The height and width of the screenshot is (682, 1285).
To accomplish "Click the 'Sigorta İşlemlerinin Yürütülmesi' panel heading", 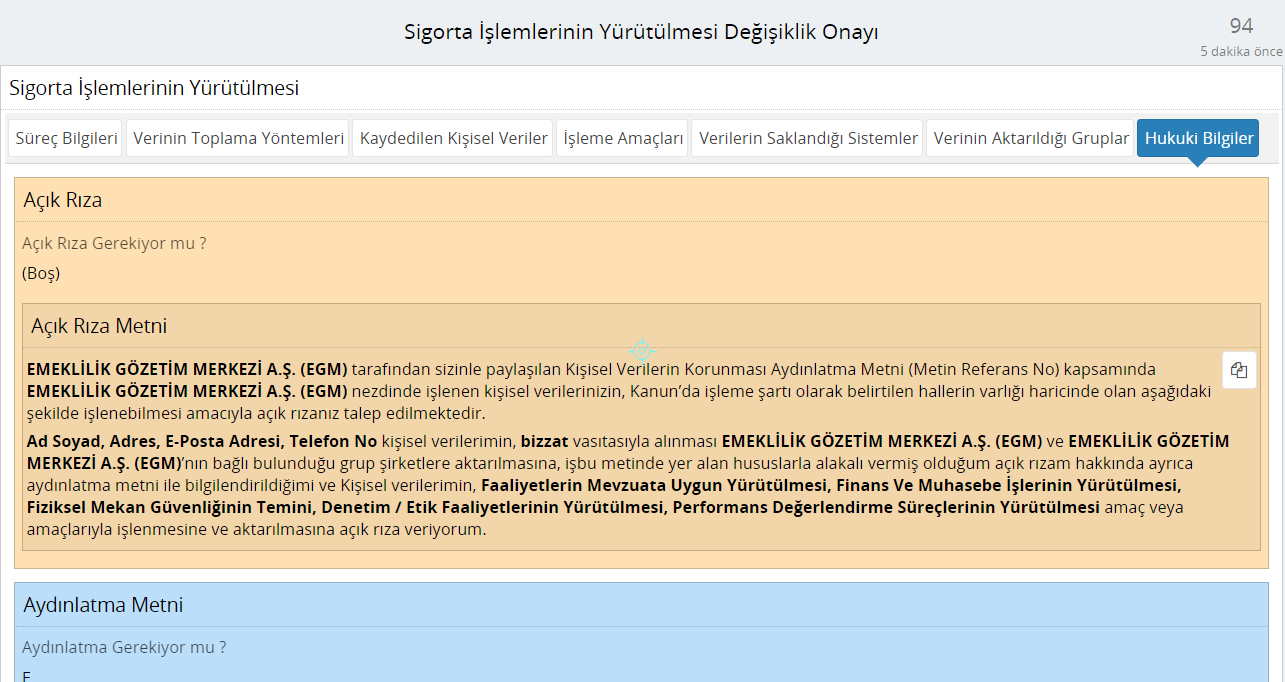I will tap(154, 88).
